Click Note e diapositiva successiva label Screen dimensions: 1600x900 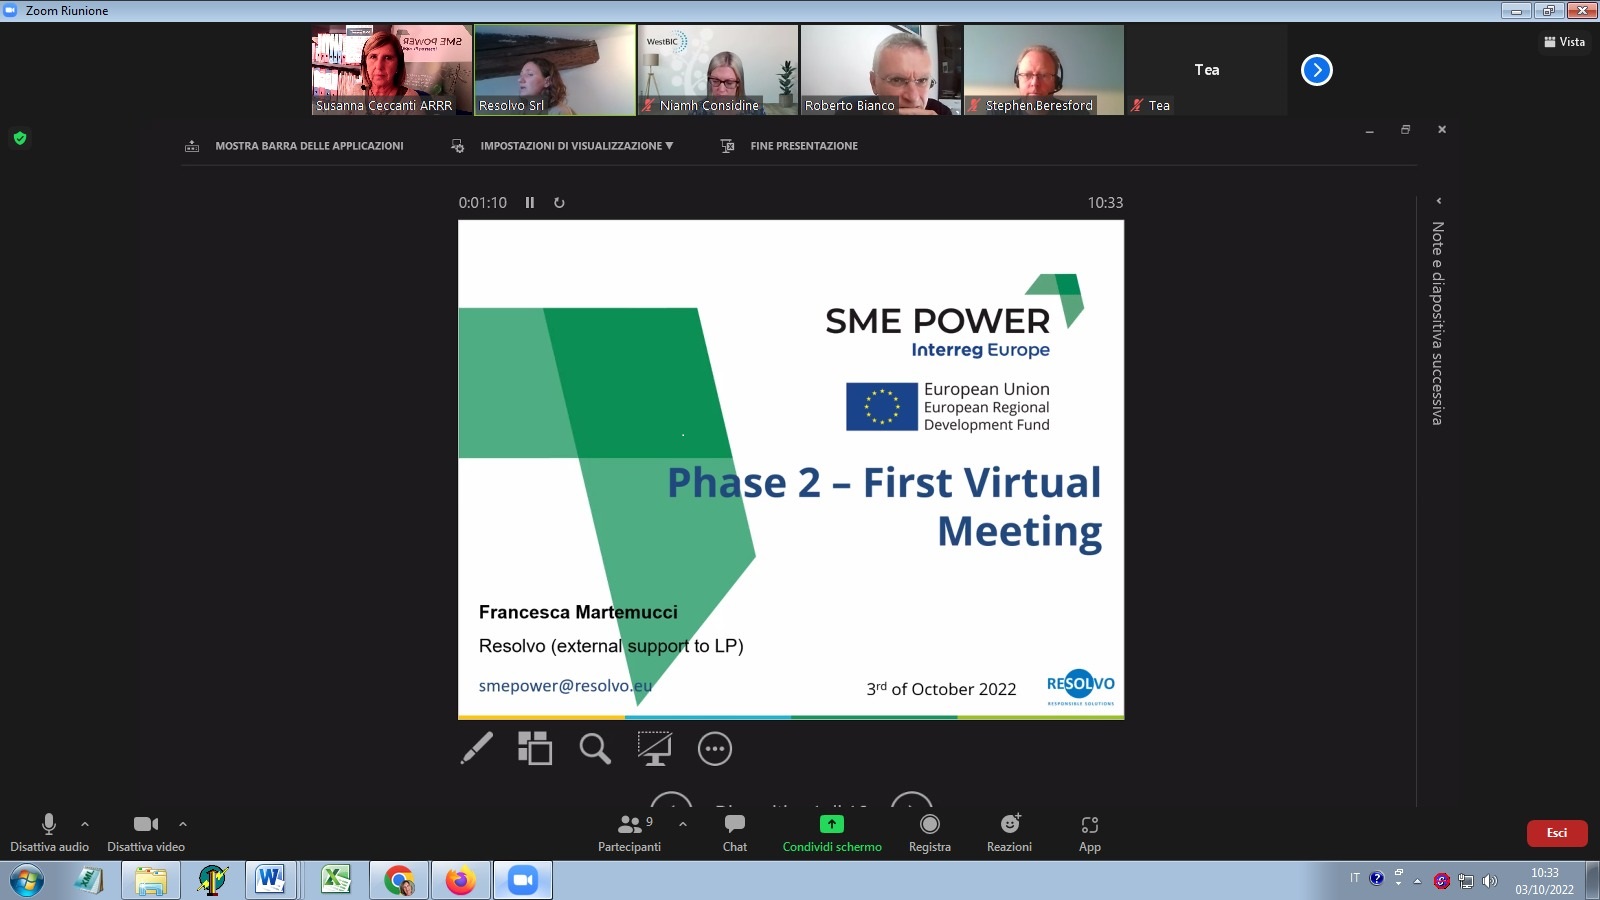pos(1438,323)
